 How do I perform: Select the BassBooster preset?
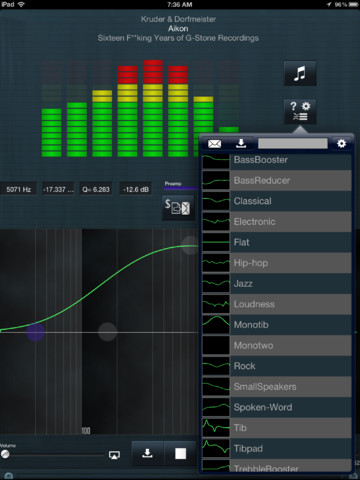point(277,160)
